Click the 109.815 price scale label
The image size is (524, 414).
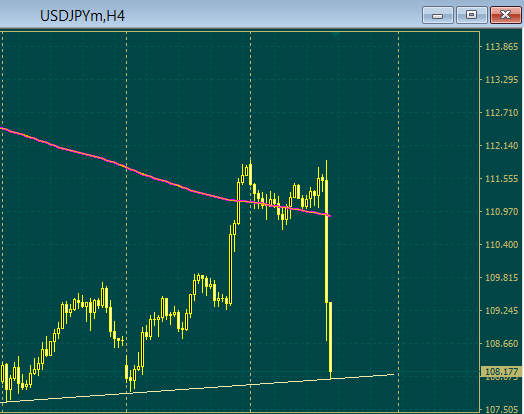point(501,278)
